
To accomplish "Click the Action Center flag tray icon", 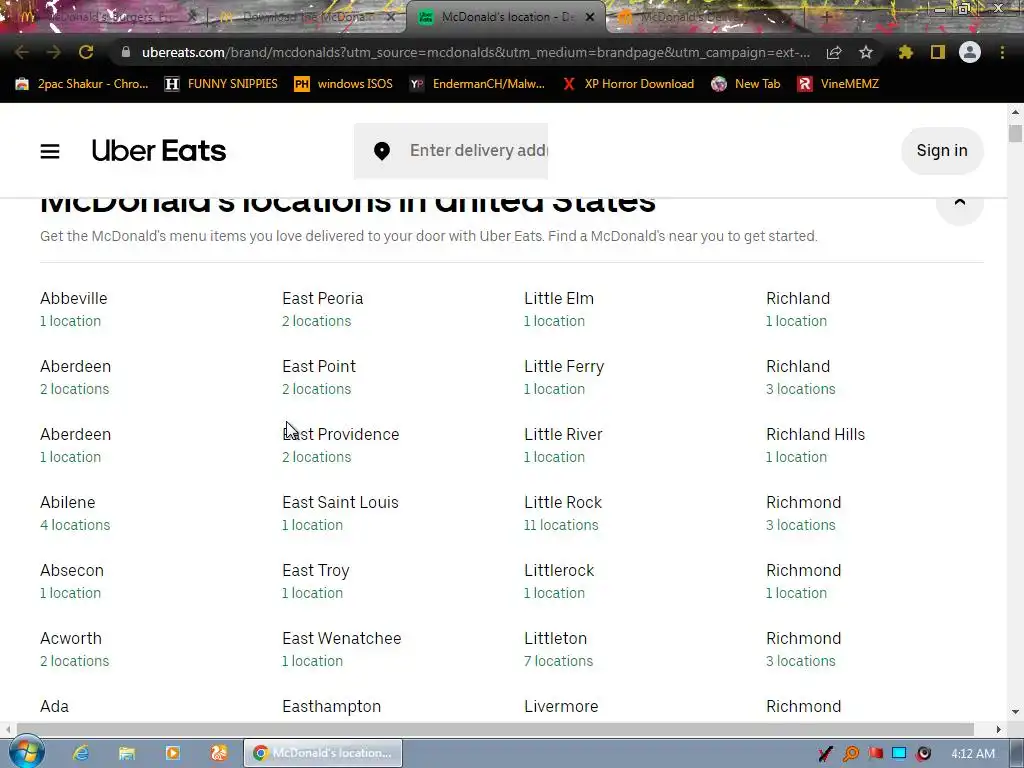I will [875, 753].
